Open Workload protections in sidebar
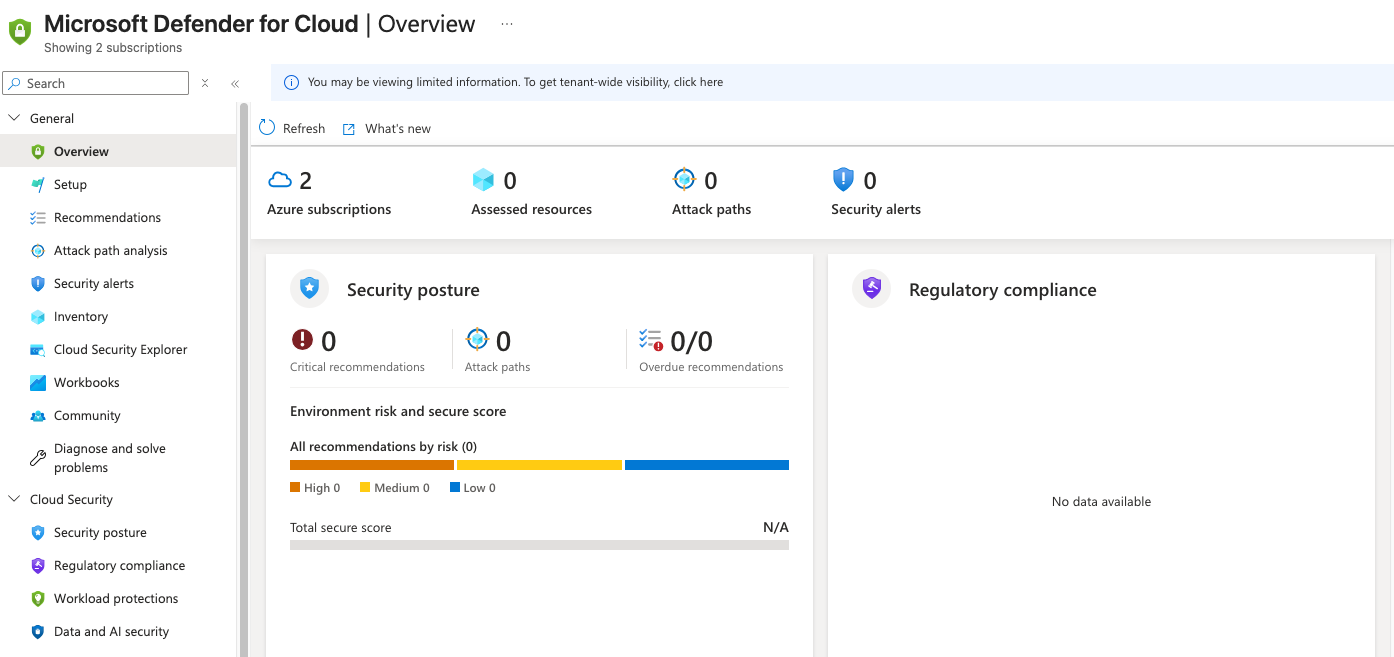The width and height of the screenshot is (1394, 657). pos(118,599)
